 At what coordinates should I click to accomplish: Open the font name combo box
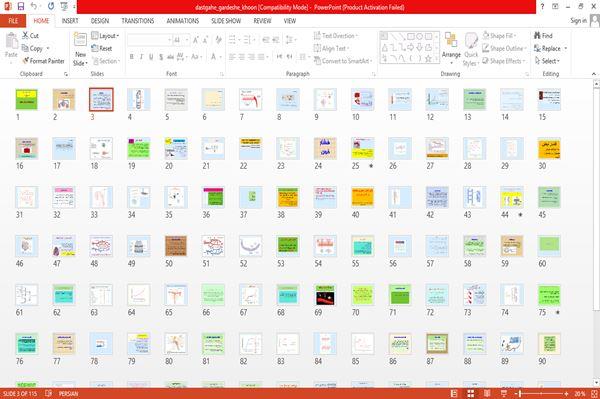150,40
